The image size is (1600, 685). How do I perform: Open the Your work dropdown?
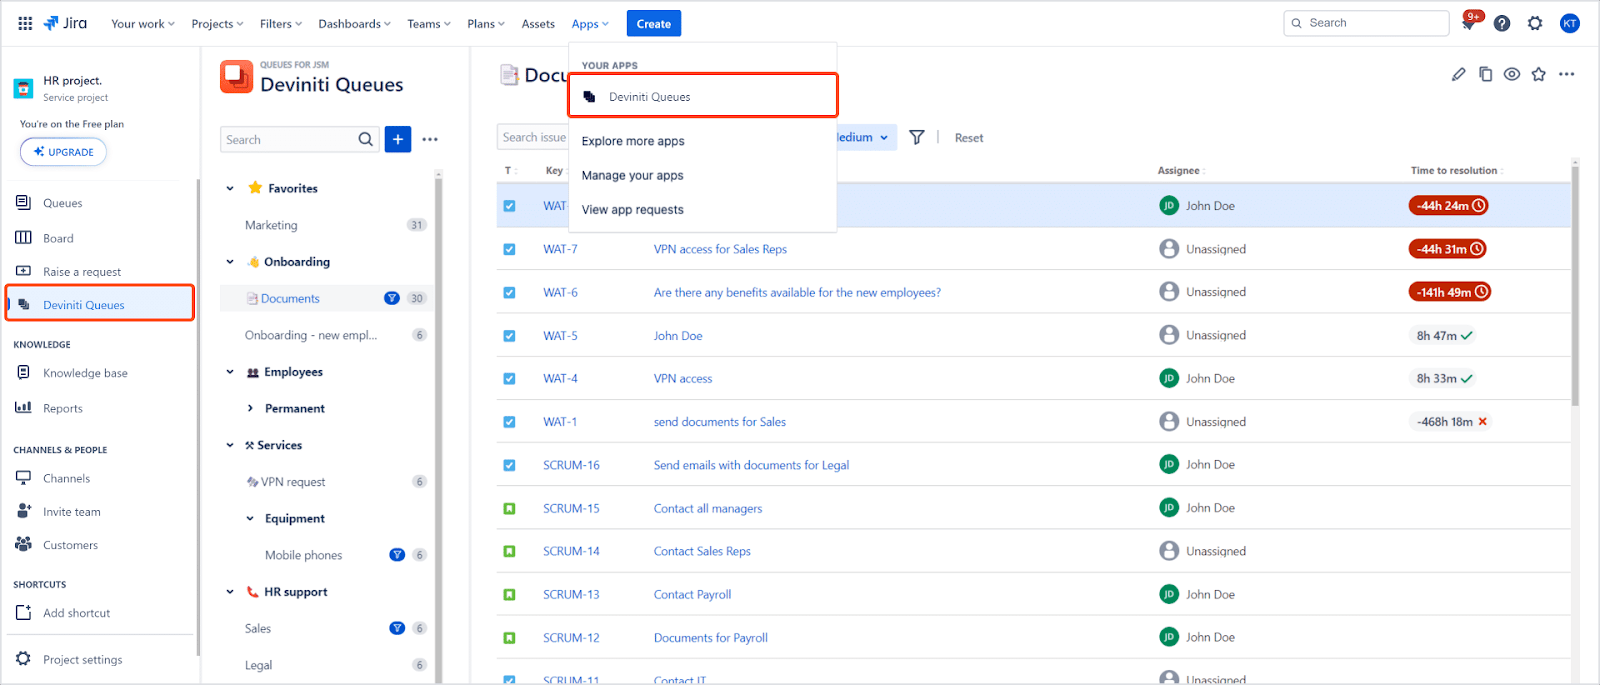[x=143, y=24]
